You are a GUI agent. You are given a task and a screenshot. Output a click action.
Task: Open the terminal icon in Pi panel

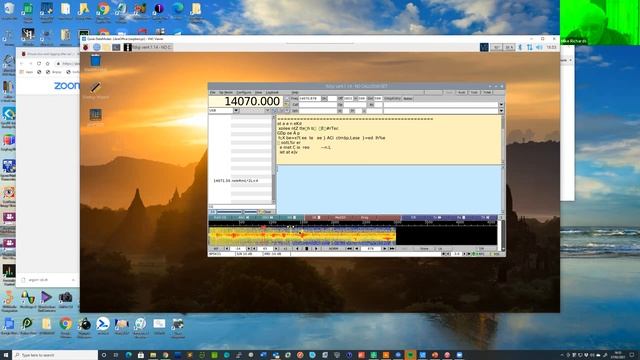[x=116, y=47]
